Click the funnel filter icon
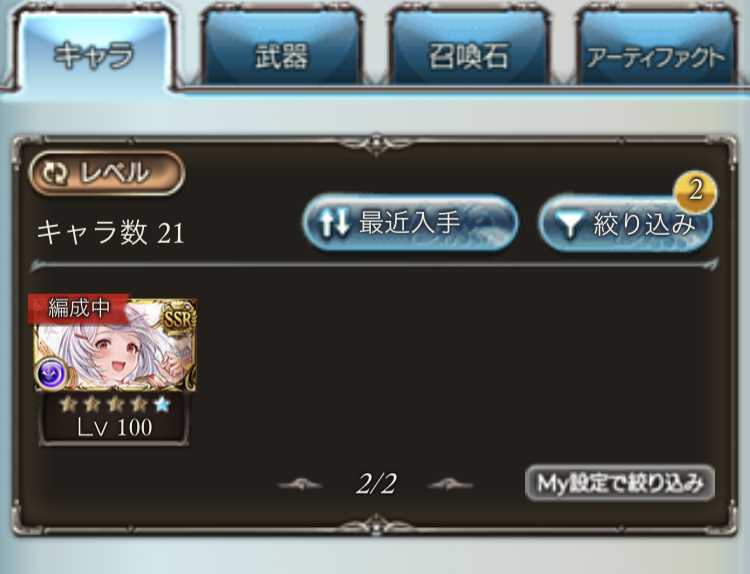750x574 pixels. click(570, 225)
